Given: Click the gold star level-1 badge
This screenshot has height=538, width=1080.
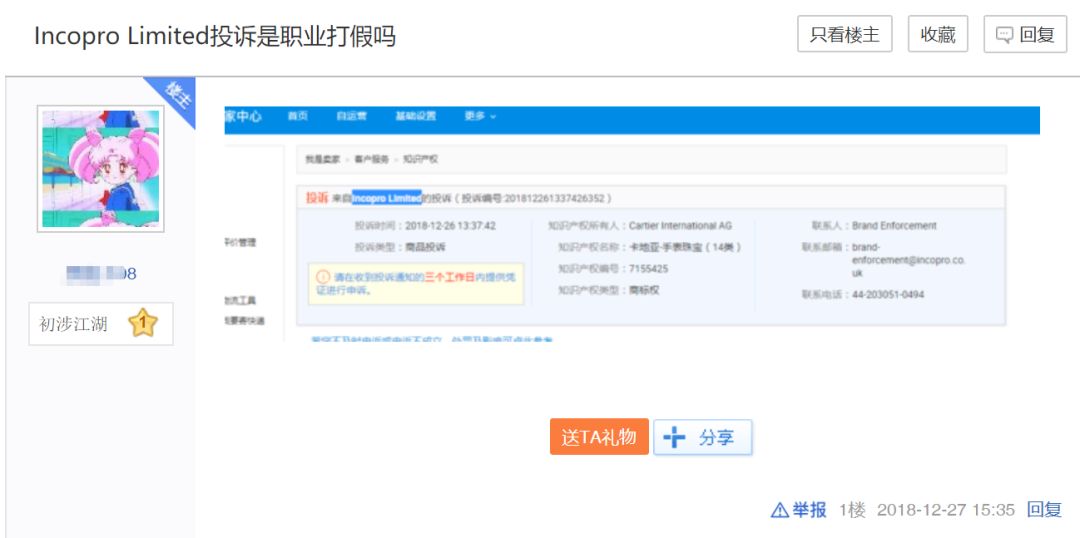Looking at the screenshot, I should coord(143,323).
